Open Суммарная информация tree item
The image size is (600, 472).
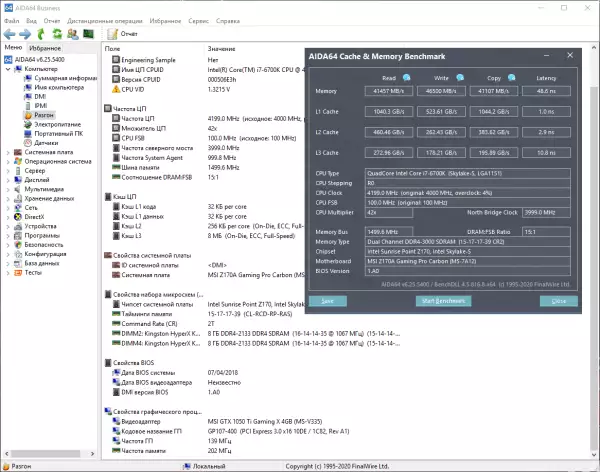[65, 78]
